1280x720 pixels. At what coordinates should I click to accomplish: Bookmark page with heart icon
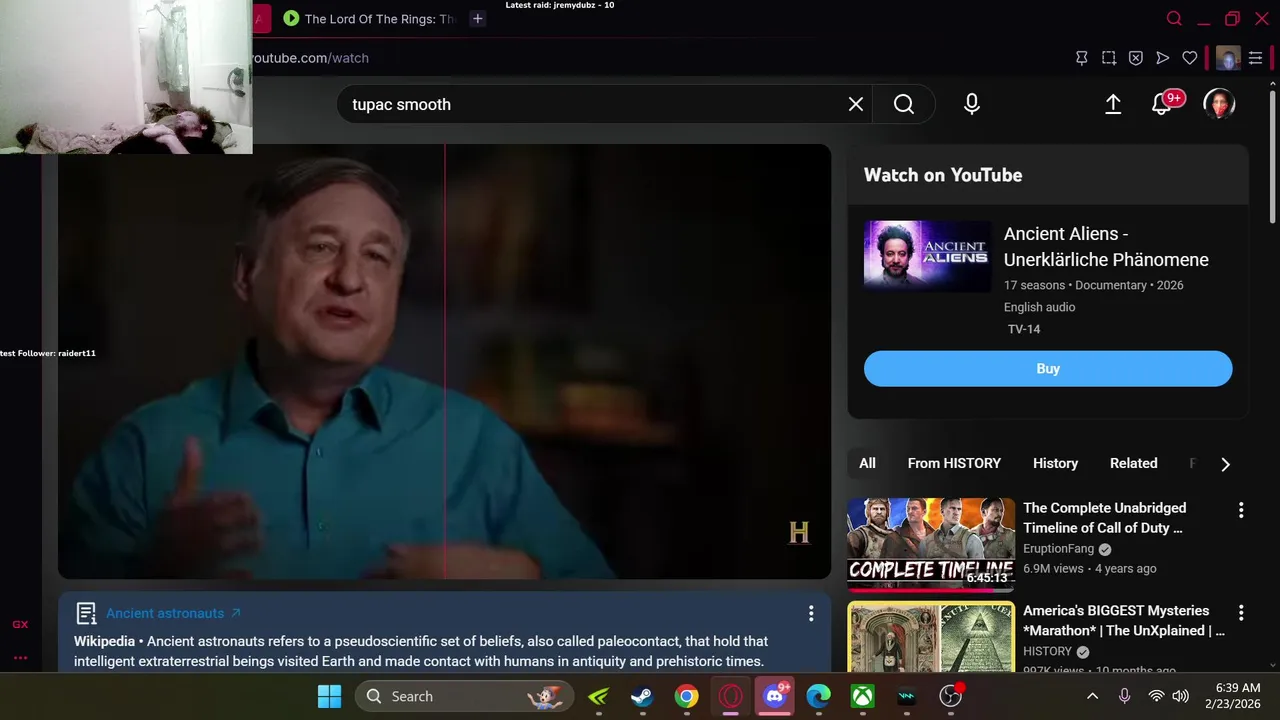1190,58
